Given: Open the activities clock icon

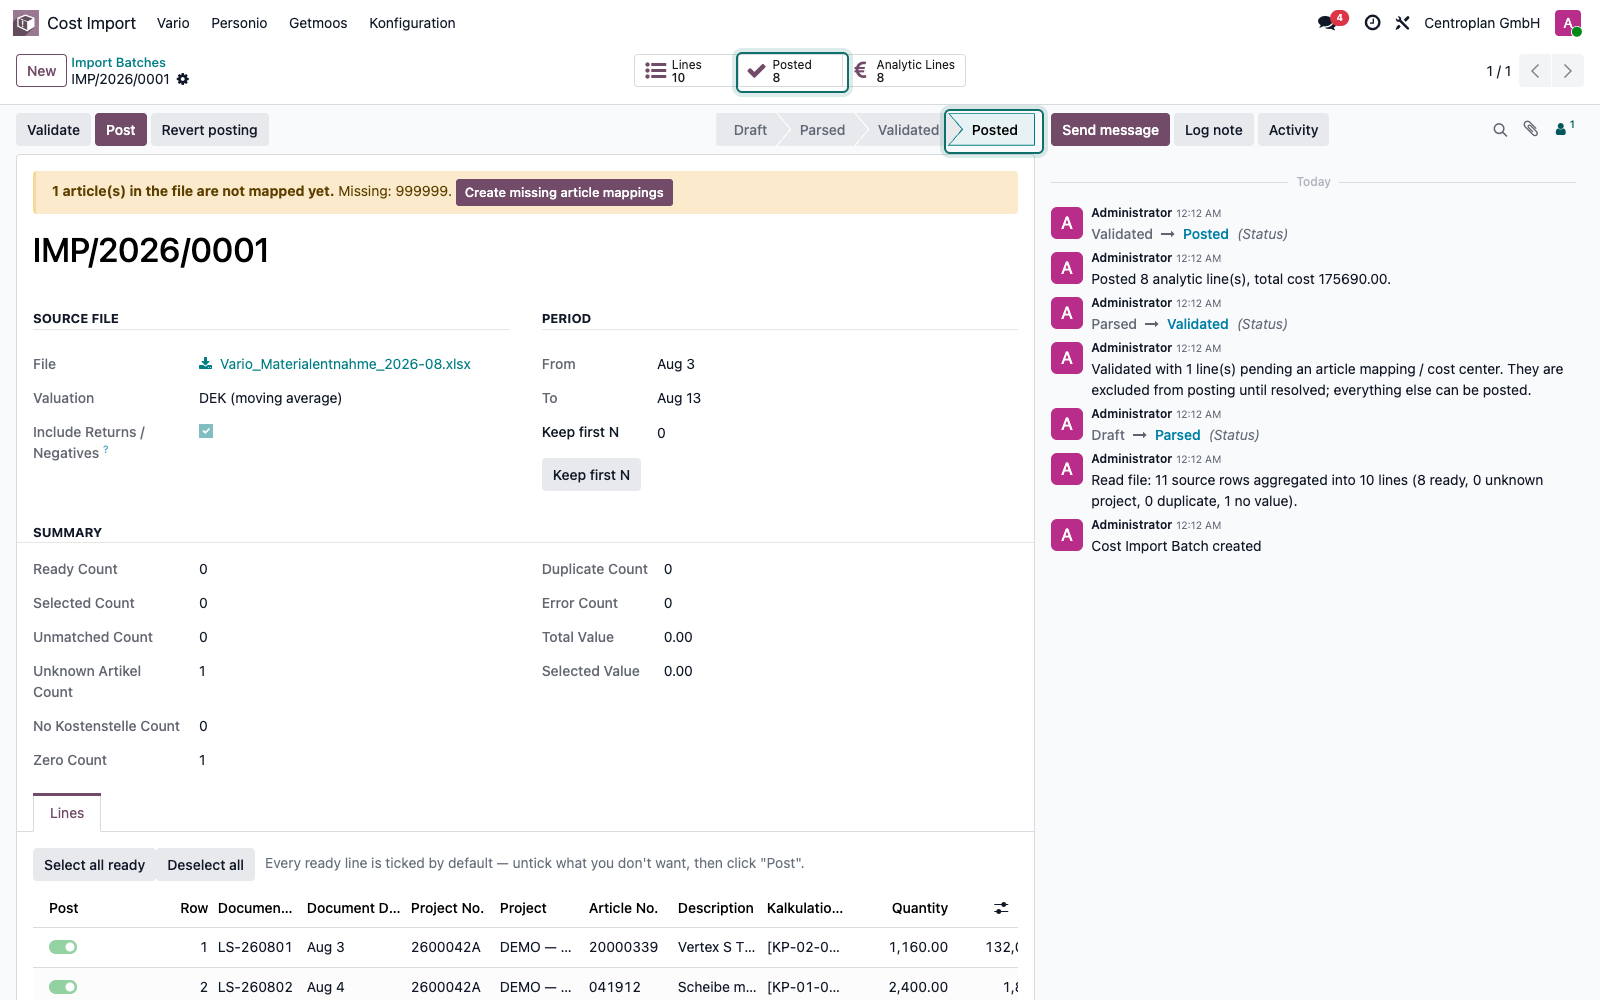Looking at the screenshot, I should 1373,23.
